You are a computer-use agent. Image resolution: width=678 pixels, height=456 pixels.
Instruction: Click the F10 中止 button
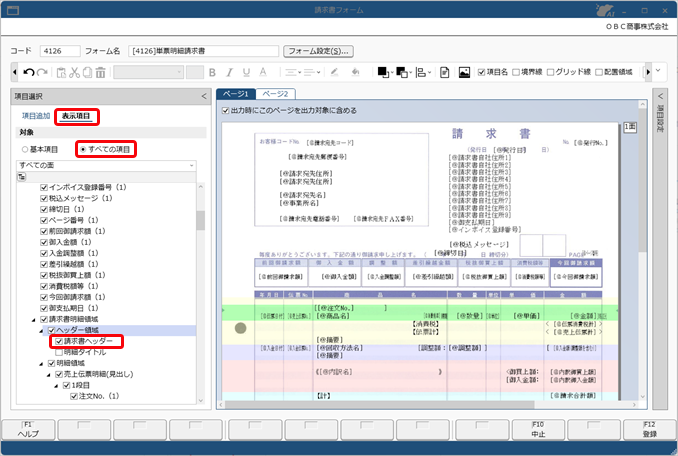538,430
